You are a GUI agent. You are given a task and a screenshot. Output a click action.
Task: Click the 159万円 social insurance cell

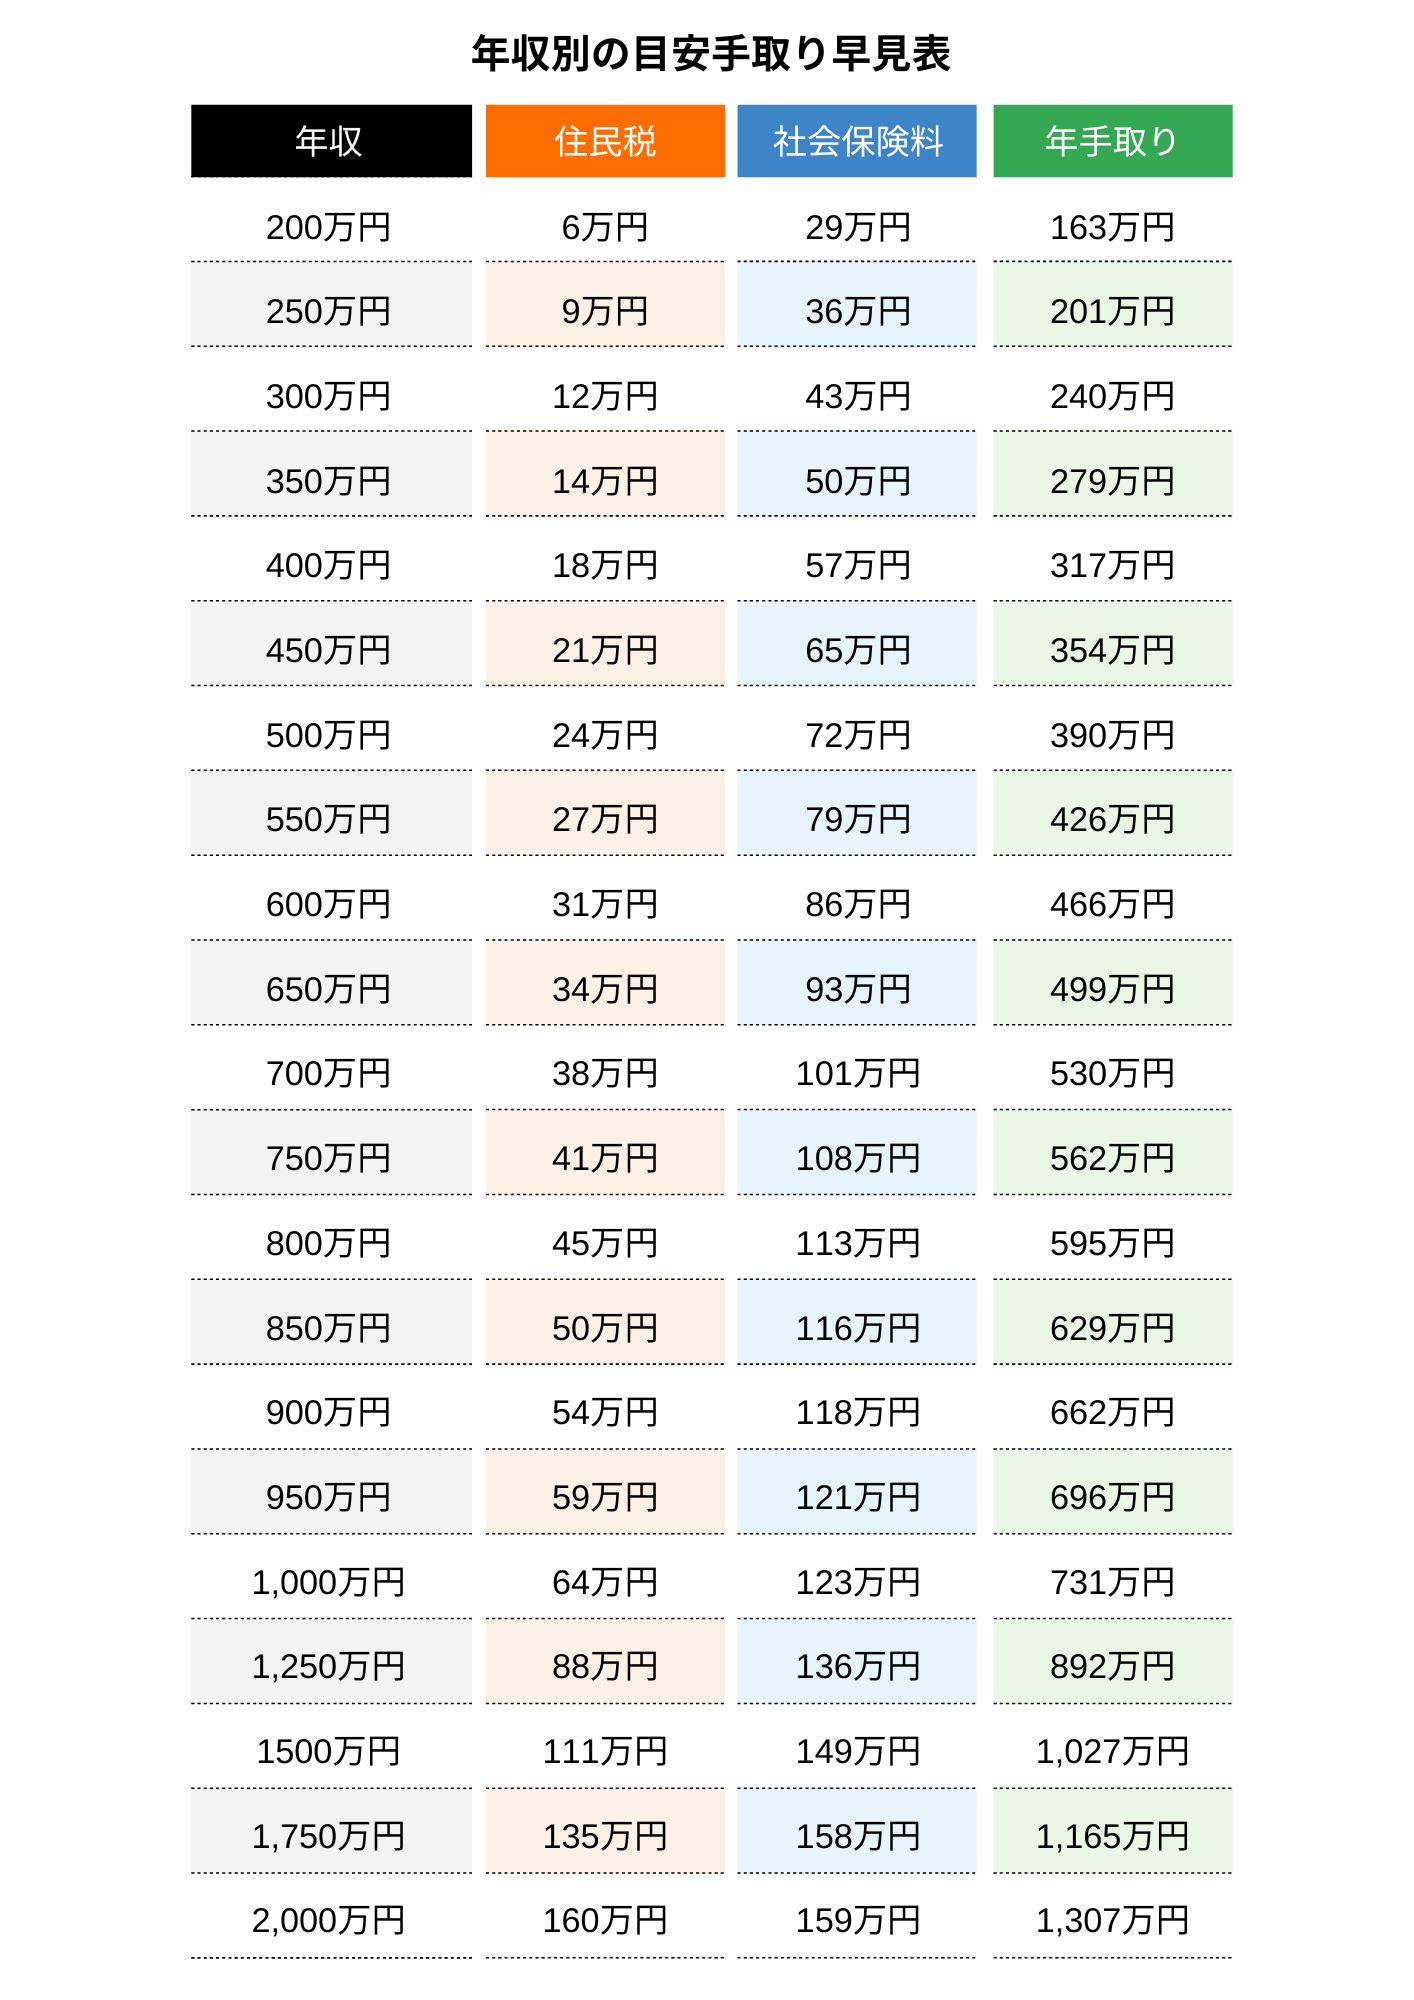click(x=857, y=1921)
